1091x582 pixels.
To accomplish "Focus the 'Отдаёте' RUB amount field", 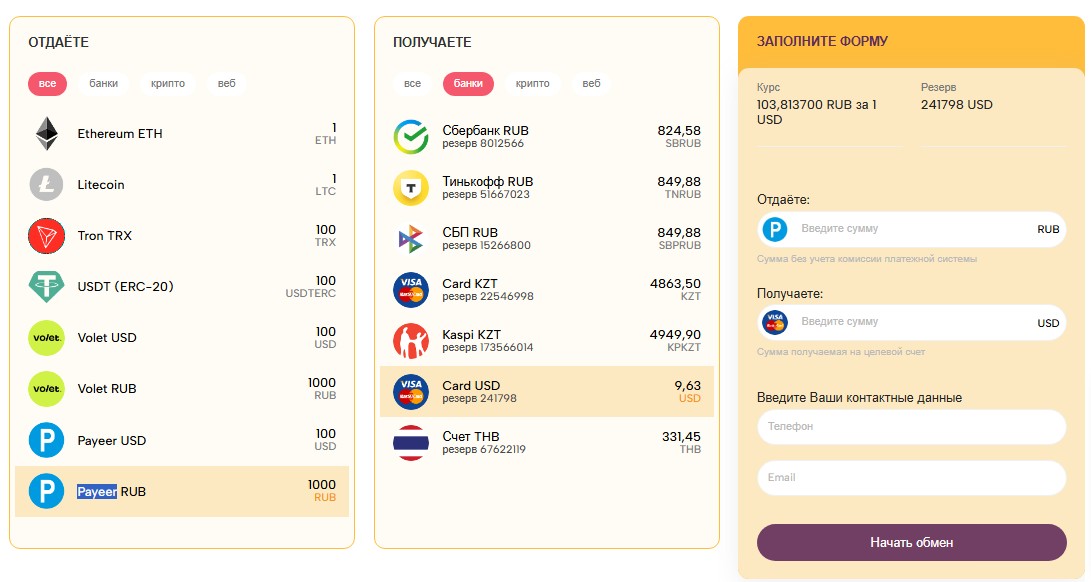I will [911, 228].
